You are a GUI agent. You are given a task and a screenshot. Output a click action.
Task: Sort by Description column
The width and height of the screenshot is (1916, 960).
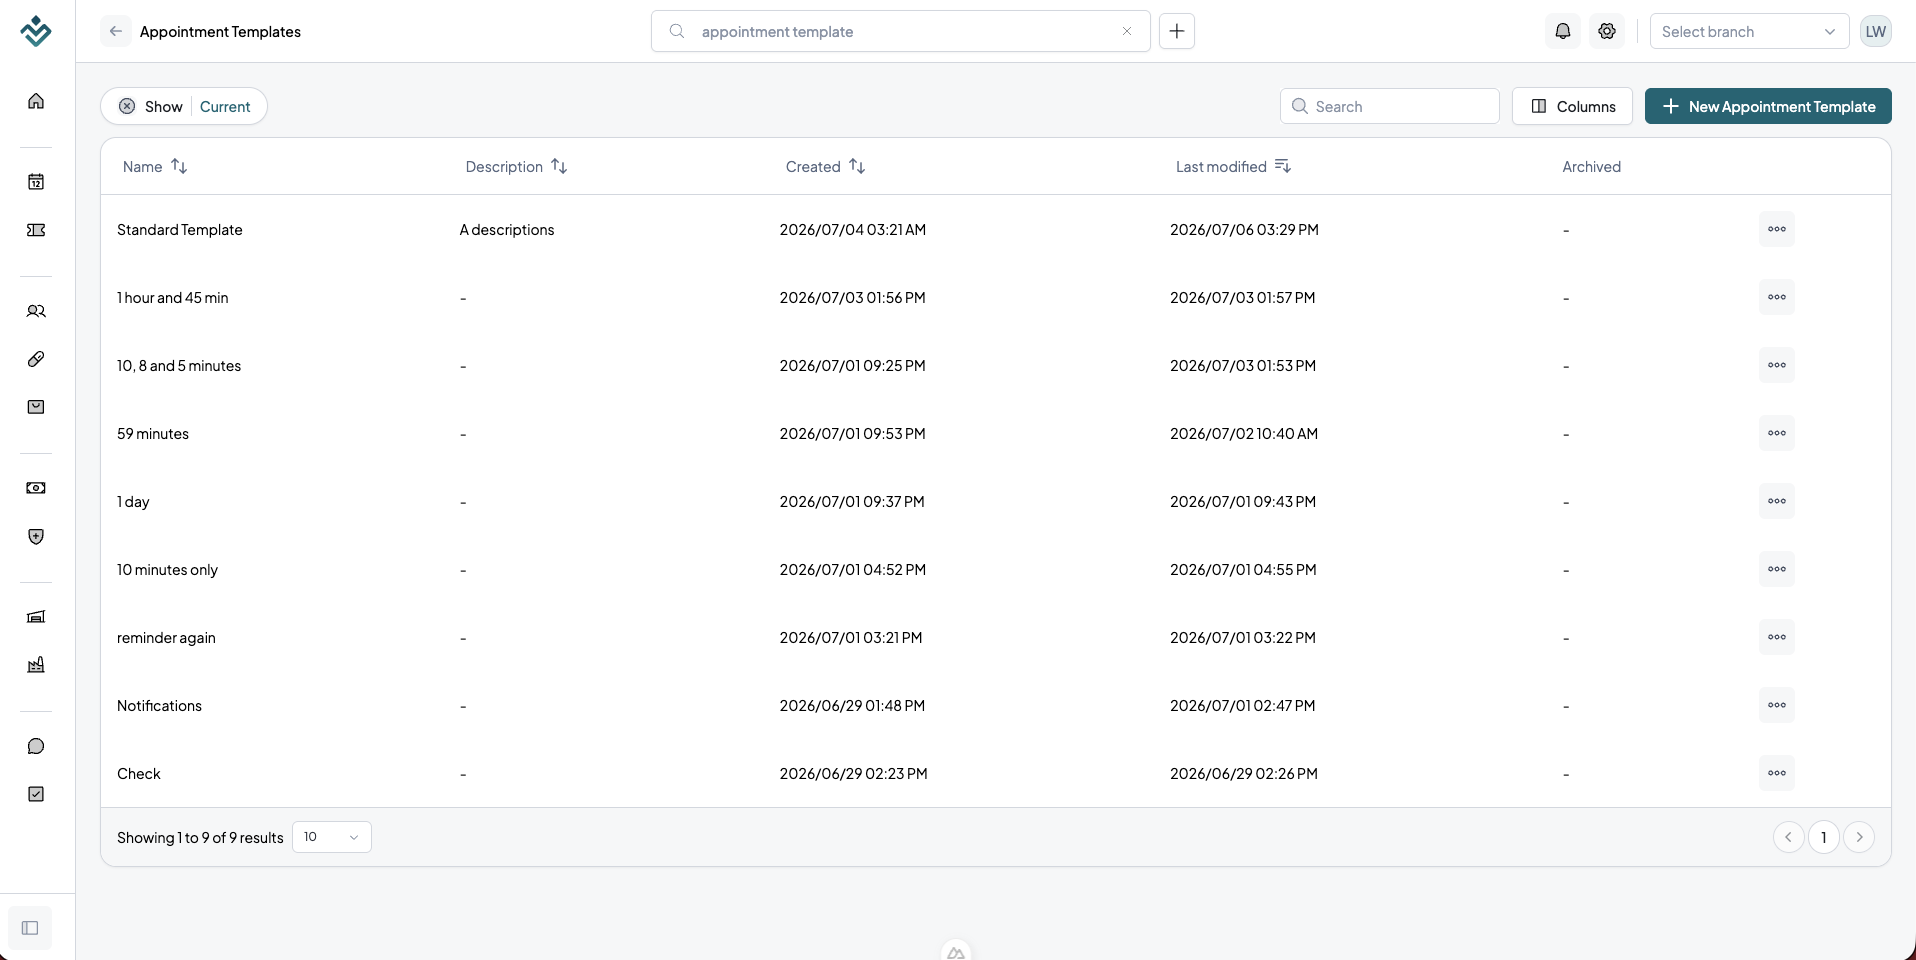coord(516,166)
